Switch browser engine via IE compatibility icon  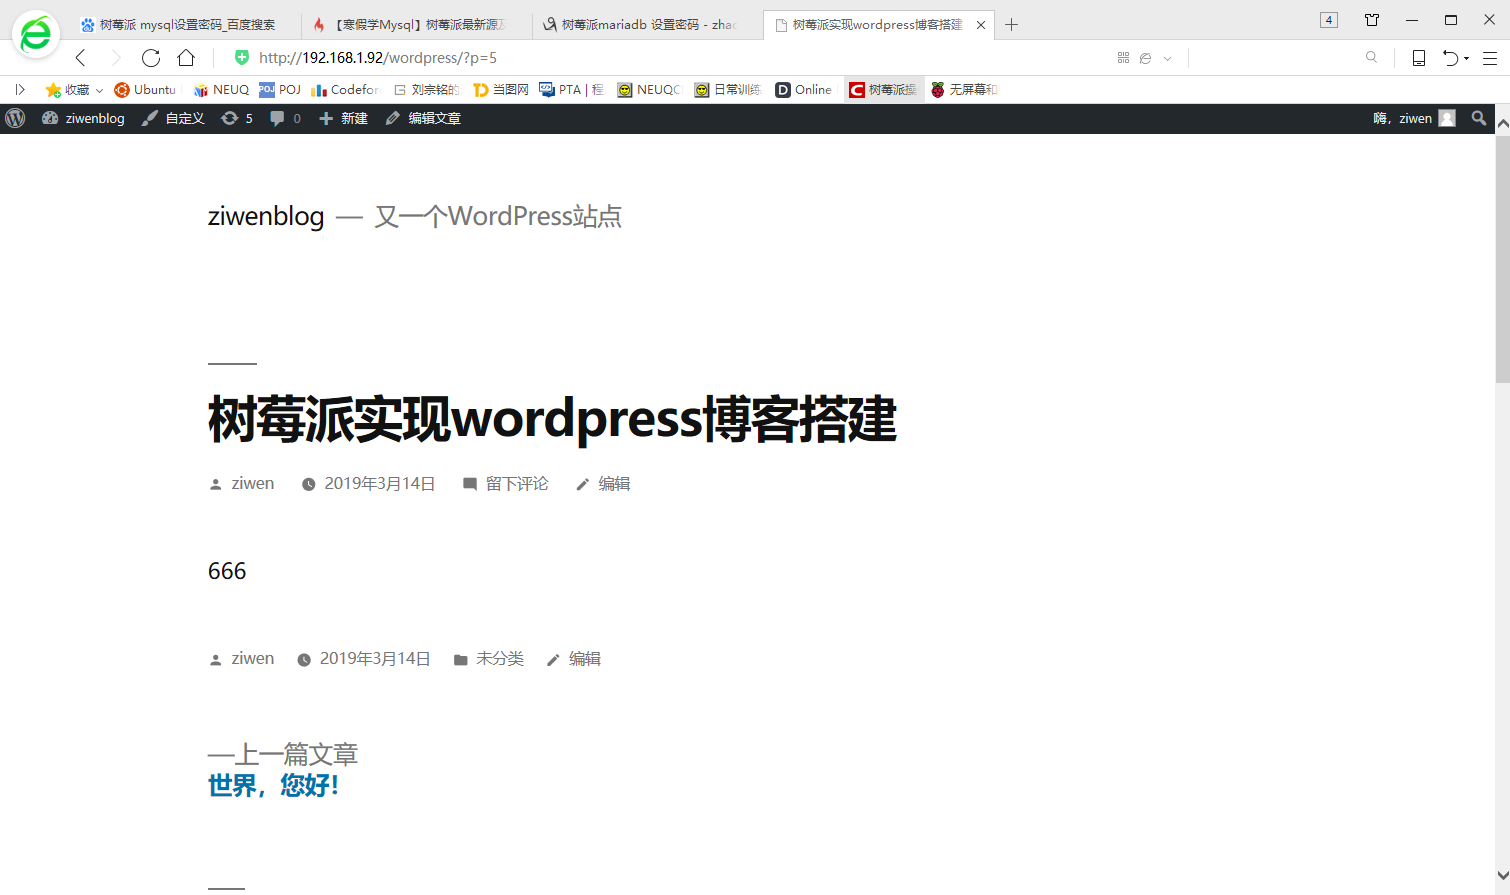pos(1146,58)
